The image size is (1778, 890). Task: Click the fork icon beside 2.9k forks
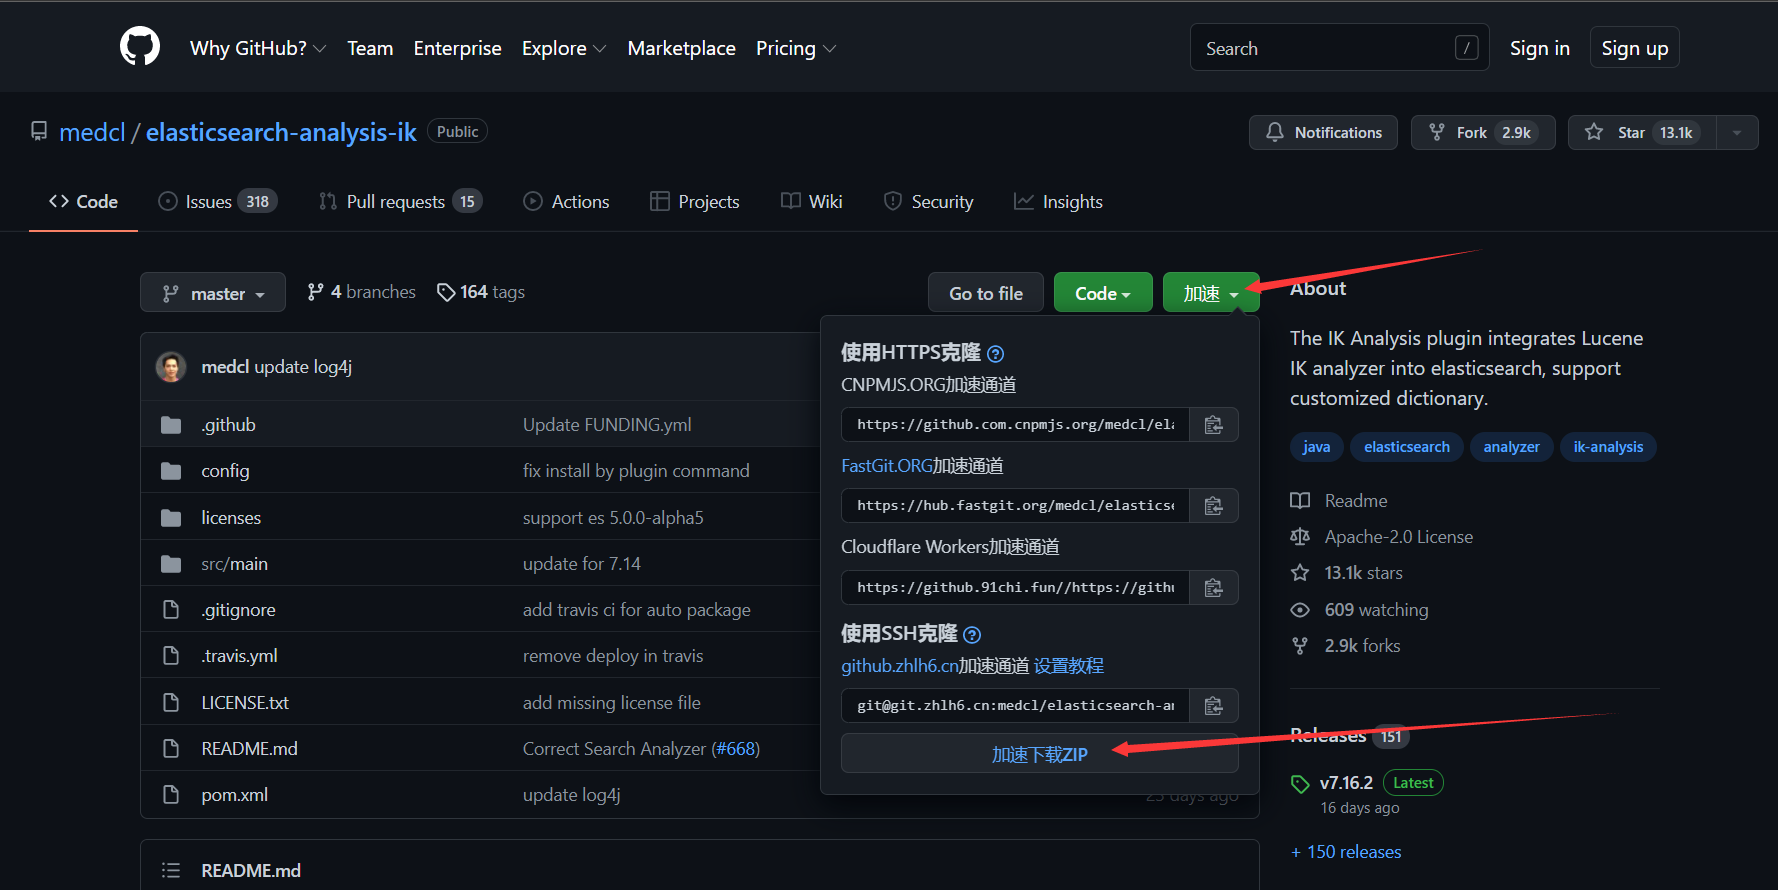pos(1300,646)
